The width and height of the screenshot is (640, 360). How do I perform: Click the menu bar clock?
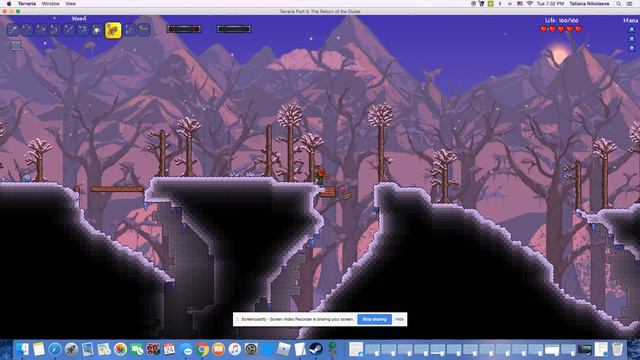click(x=551, y=4)
